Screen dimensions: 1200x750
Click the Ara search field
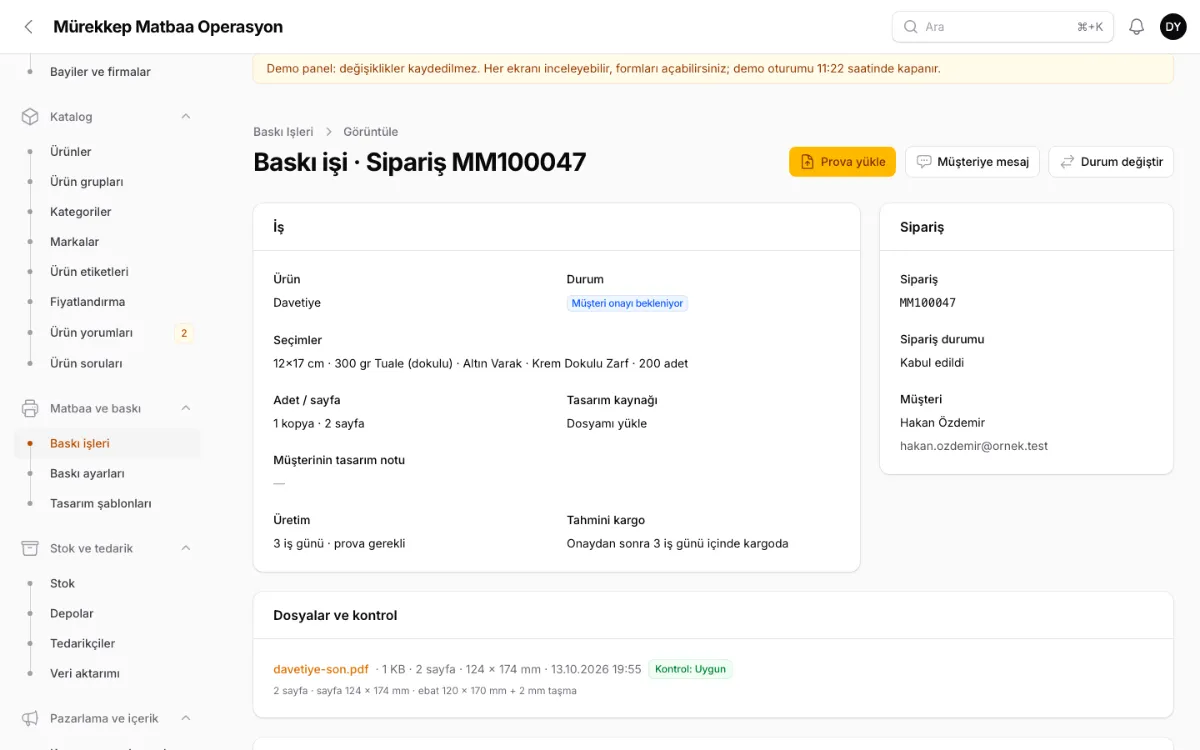coord(1003,27)
